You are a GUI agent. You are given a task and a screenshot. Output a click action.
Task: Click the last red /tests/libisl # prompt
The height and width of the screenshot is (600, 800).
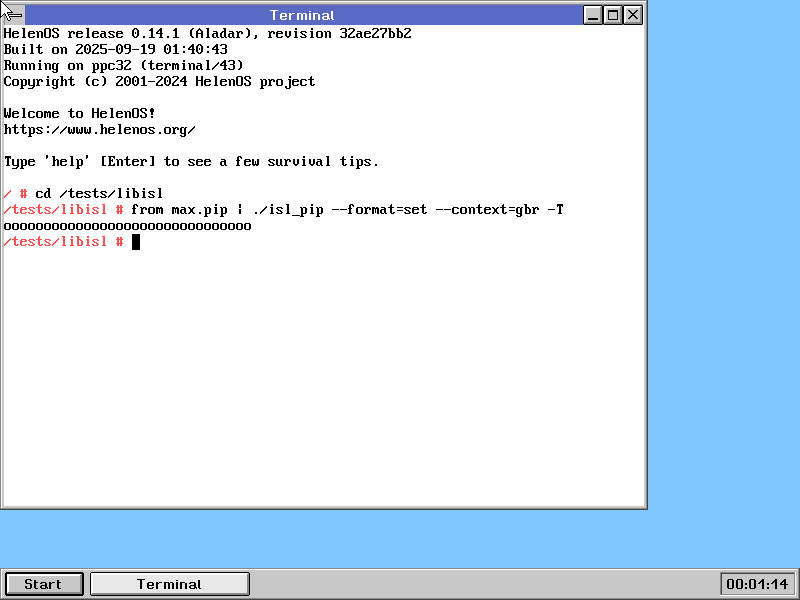(x=63, y=242)
